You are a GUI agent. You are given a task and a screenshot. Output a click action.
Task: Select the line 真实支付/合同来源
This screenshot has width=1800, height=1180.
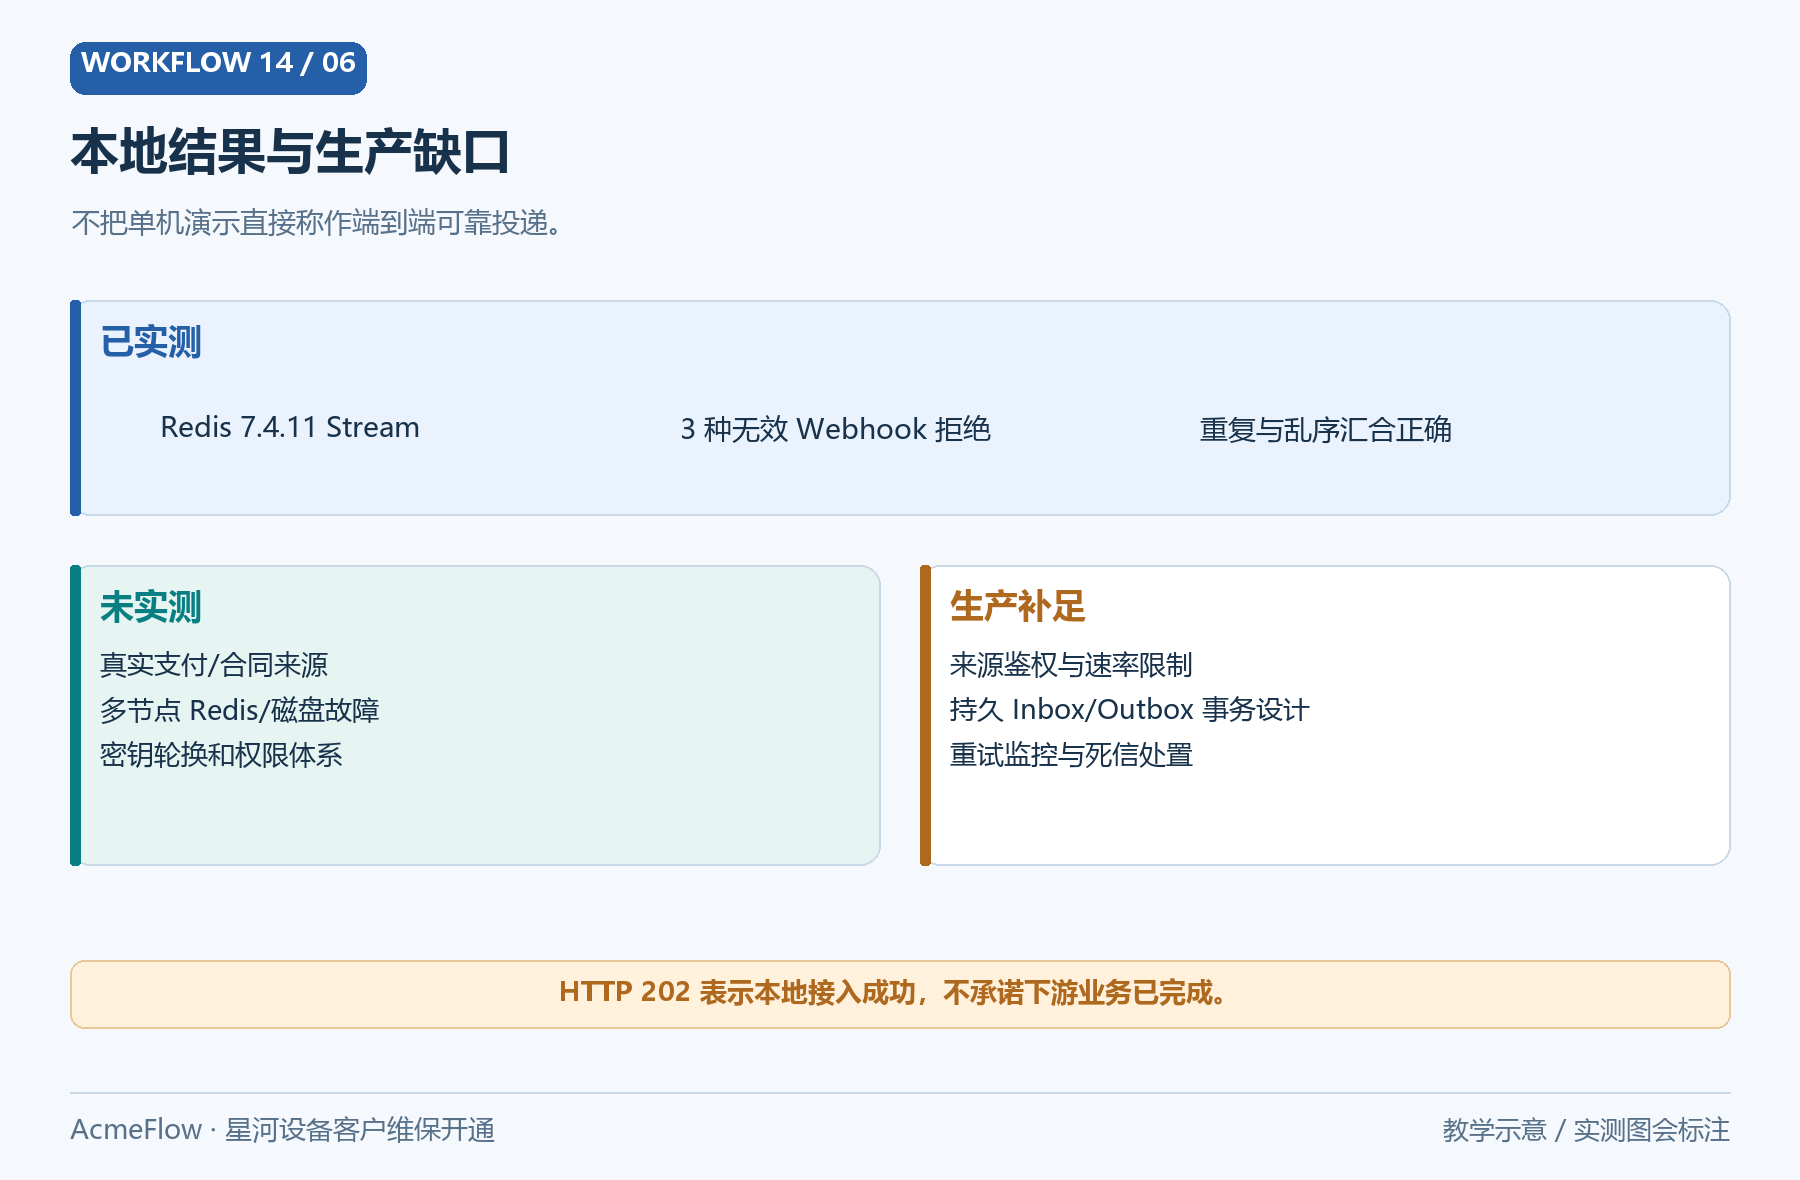(214, 665)
